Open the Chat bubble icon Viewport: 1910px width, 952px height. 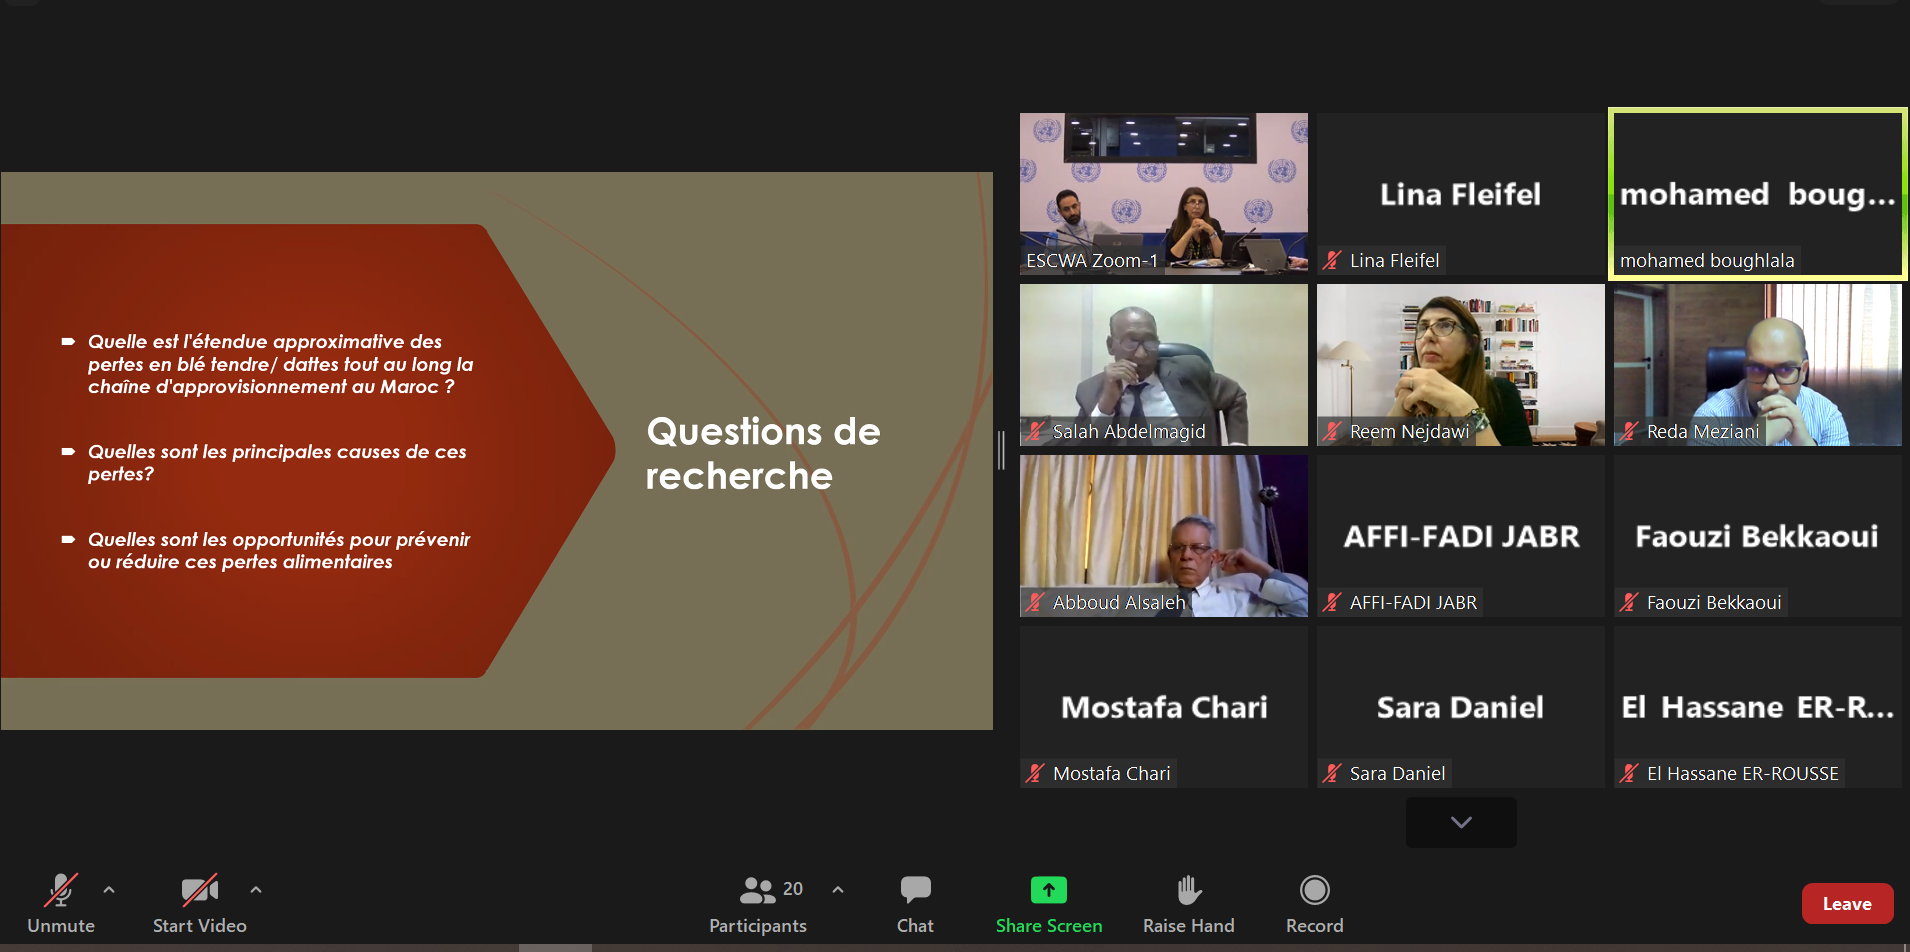coord(915,889)
